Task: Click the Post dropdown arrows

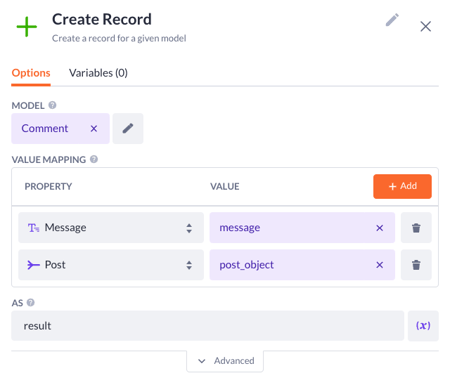Action: tap(189, 265)
